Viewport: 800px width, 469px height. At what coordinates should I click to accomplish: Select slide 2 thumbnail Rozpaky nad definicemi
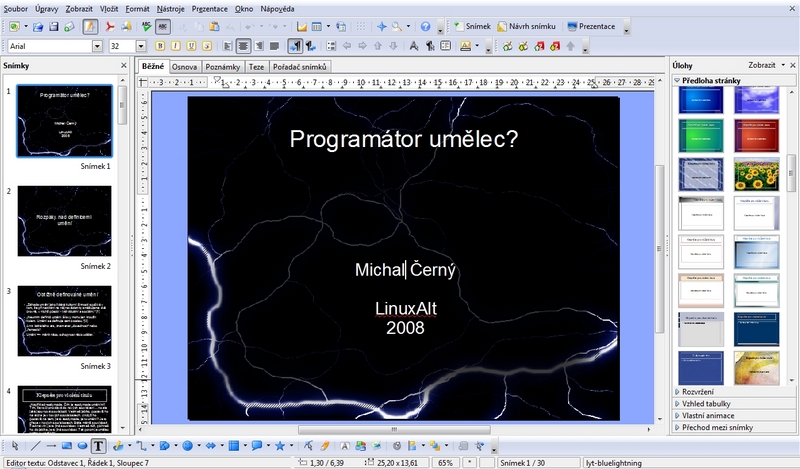click(x=65, y=220)
